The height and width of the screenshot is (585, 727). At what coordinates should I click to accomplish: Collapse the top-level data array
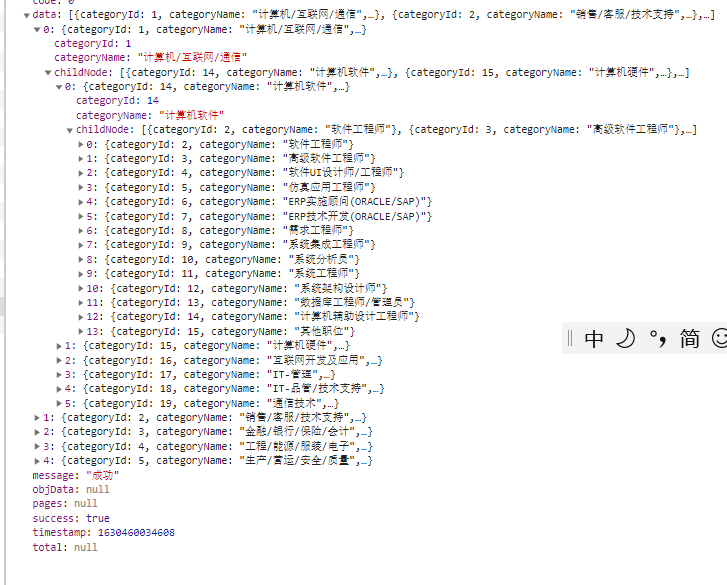[x=26, y=15]
